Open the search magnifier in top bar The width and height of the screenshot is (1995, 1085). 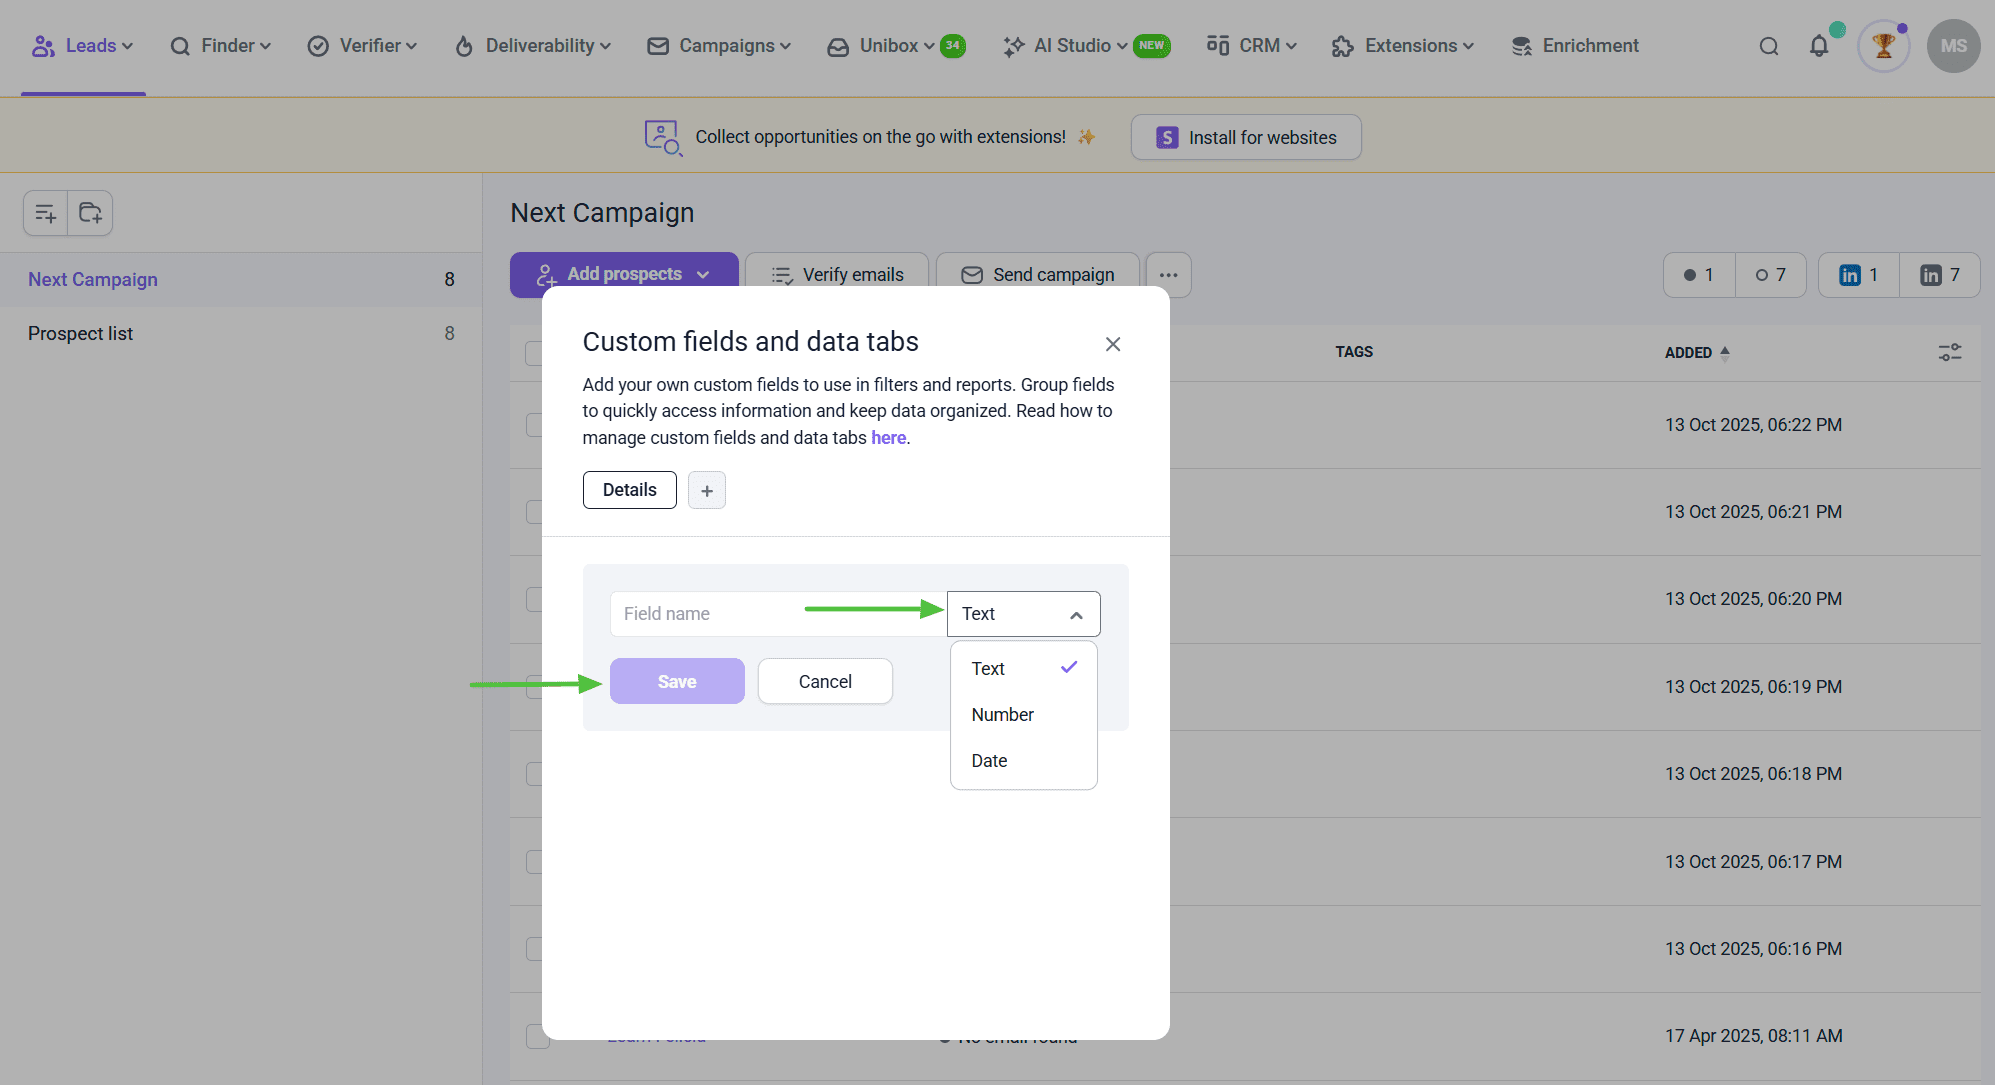(1769, 46)
